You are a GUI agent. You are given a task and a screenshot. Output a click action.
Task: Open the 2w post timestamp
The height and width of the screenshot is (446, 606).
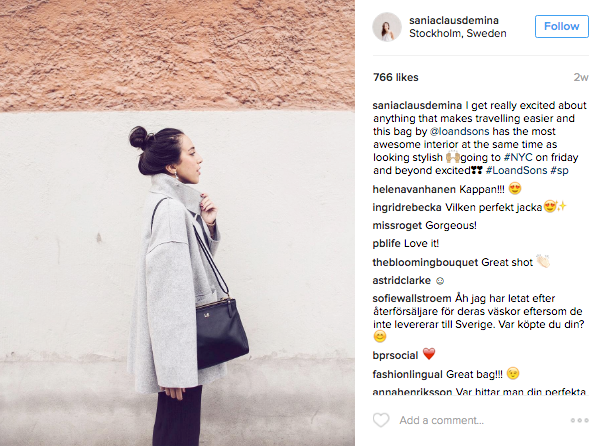coord(581,77)
